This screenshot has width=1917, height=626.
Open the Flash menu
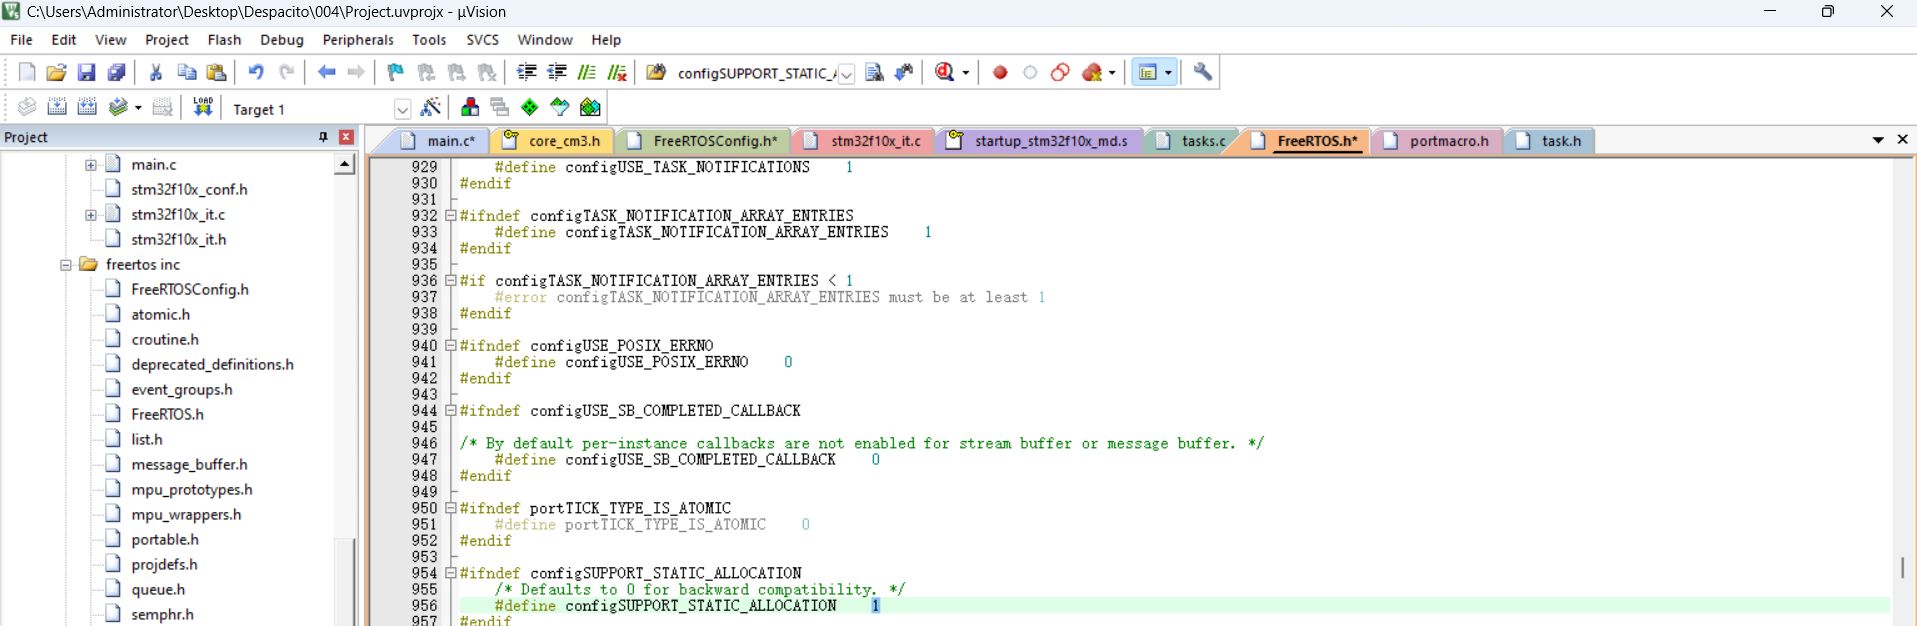tap(224, 39)
